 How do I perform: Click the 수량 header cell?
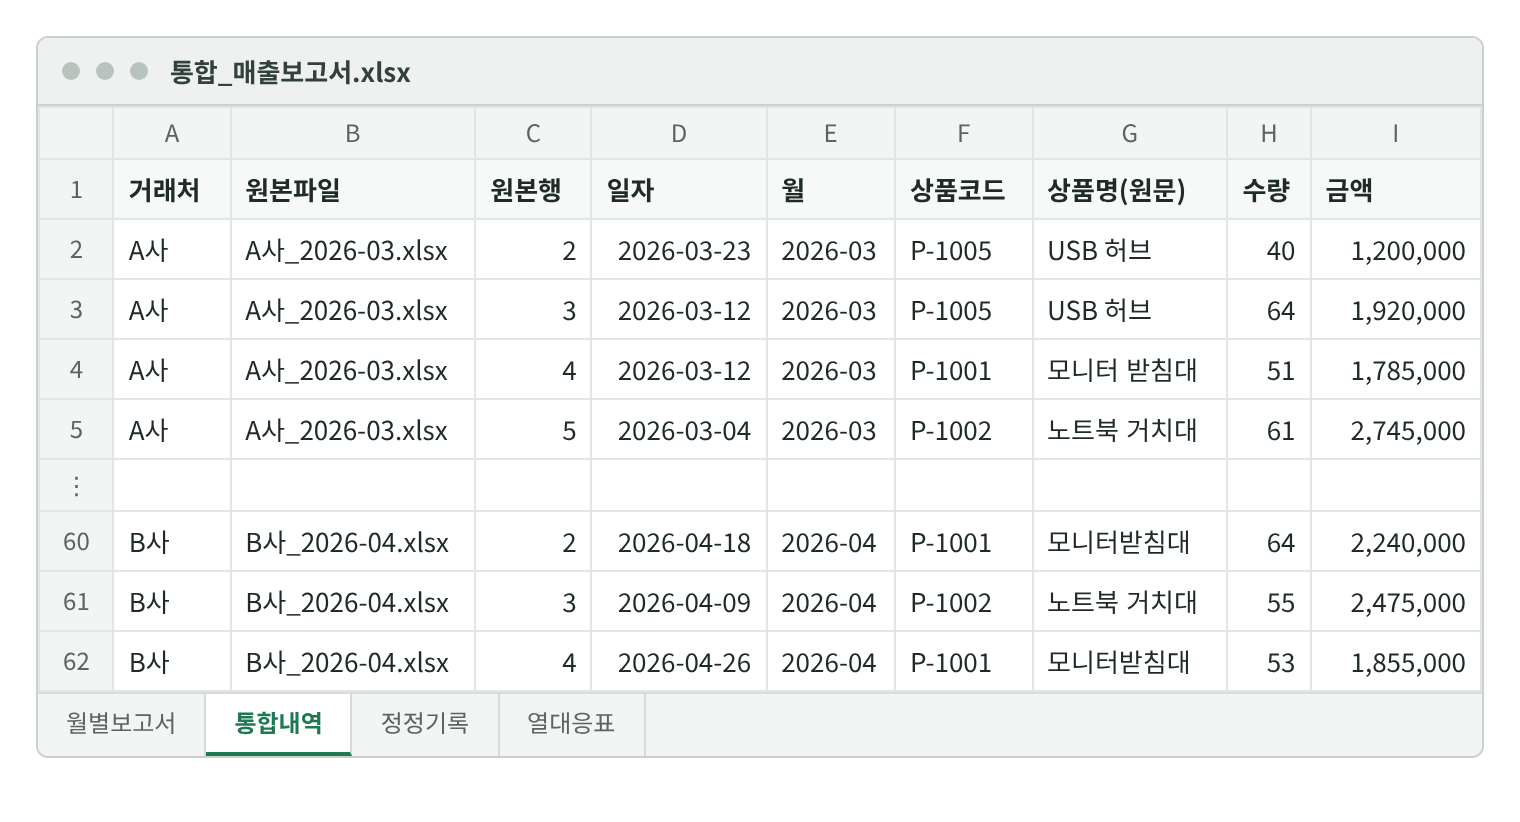click(1269, 190)
